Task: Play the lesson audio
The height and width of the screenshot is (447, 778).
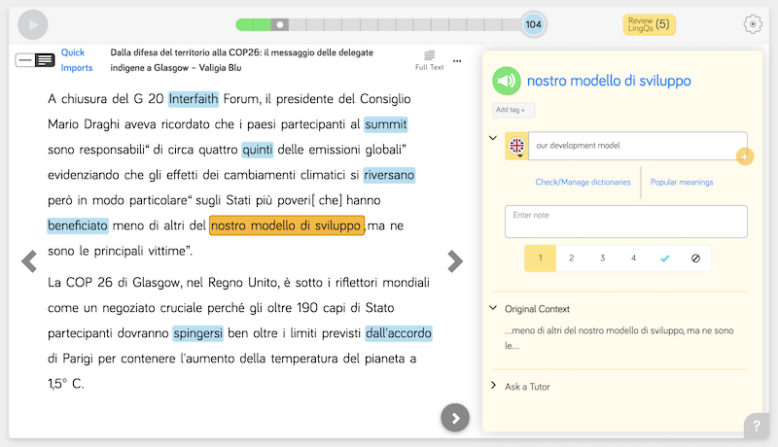Action: (x=33, y=24)
